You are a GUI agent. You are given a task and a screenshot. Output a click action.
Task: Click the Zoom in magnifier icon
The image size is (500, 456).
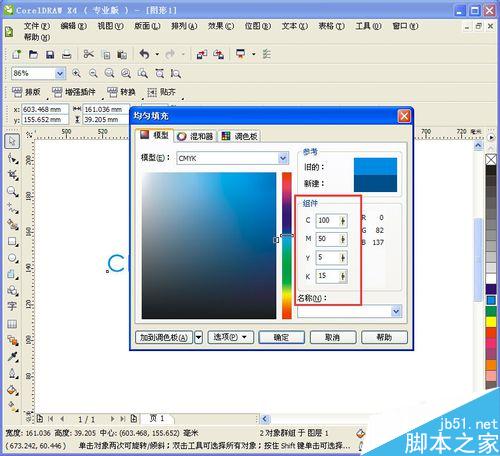[x=76, y=73]
